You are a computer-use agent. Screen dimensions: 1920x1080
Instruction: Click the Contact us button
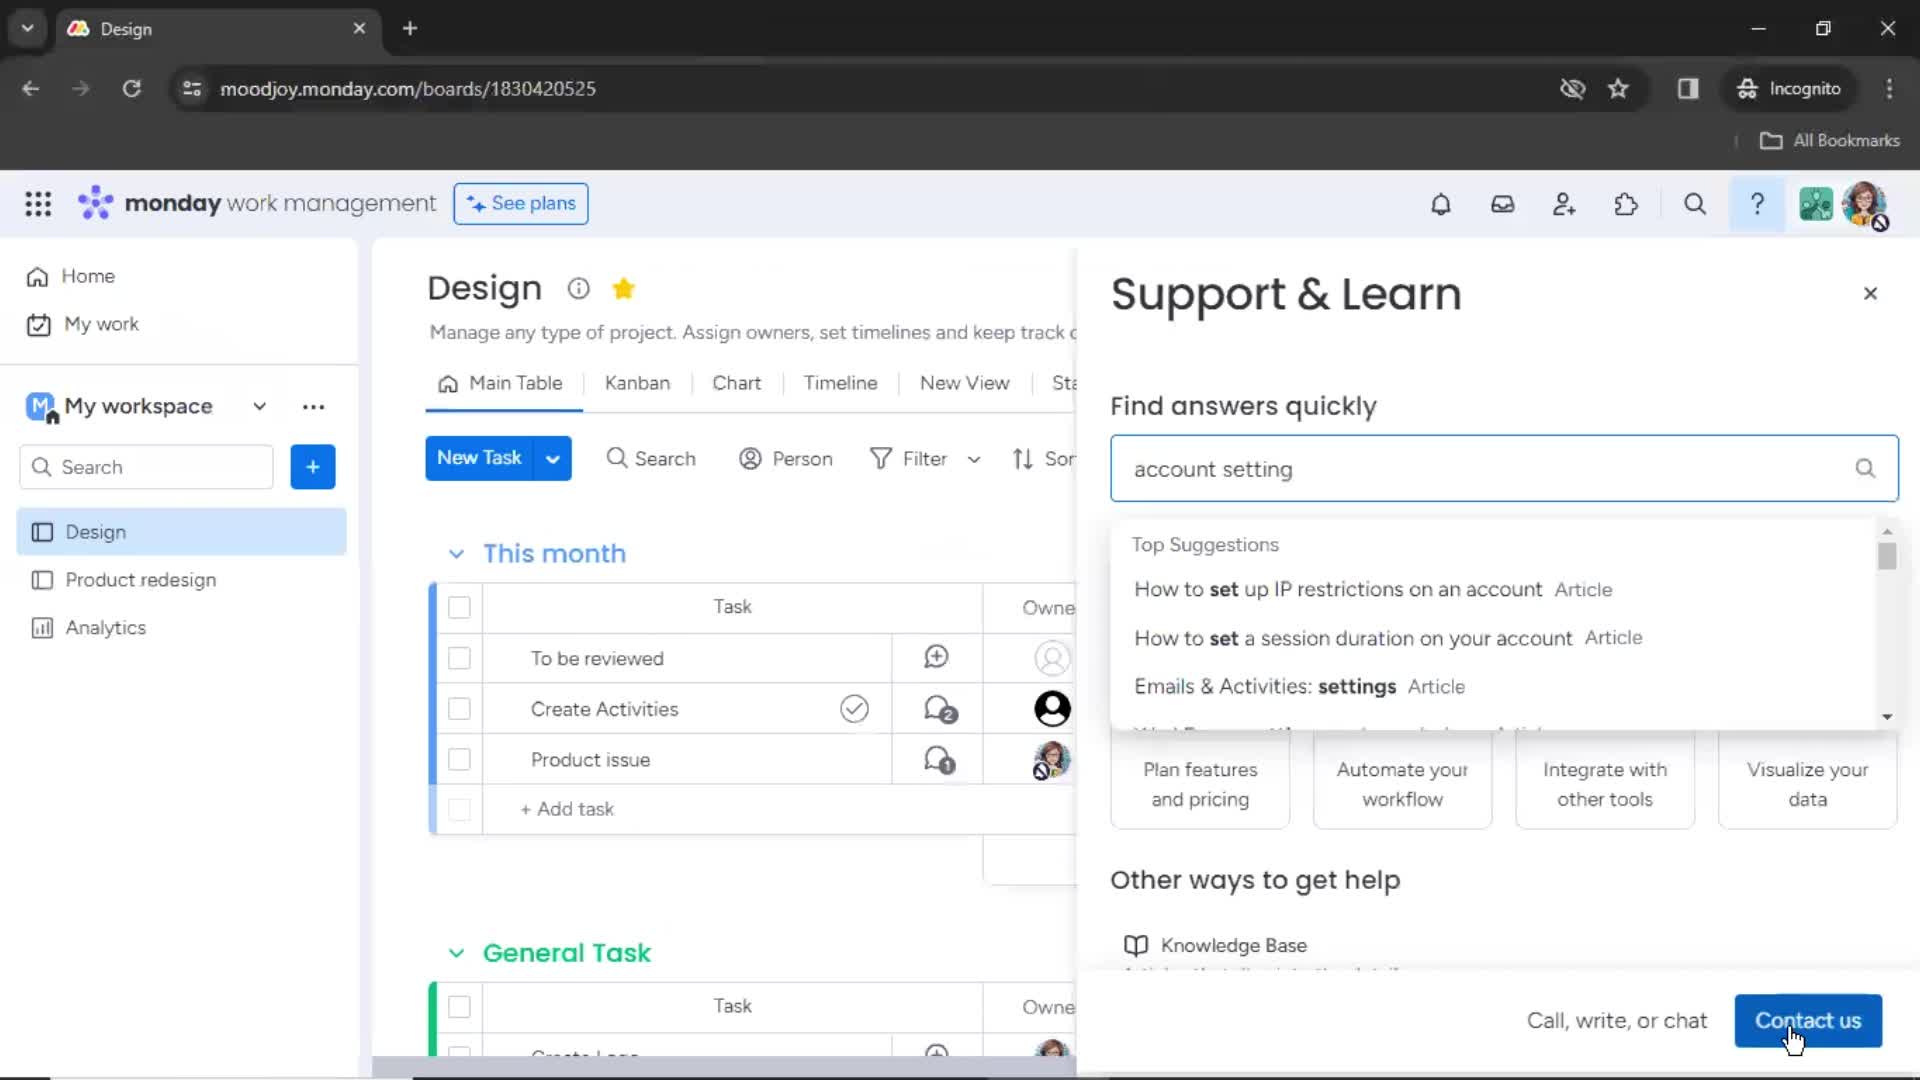(x=1808, y=1019)
